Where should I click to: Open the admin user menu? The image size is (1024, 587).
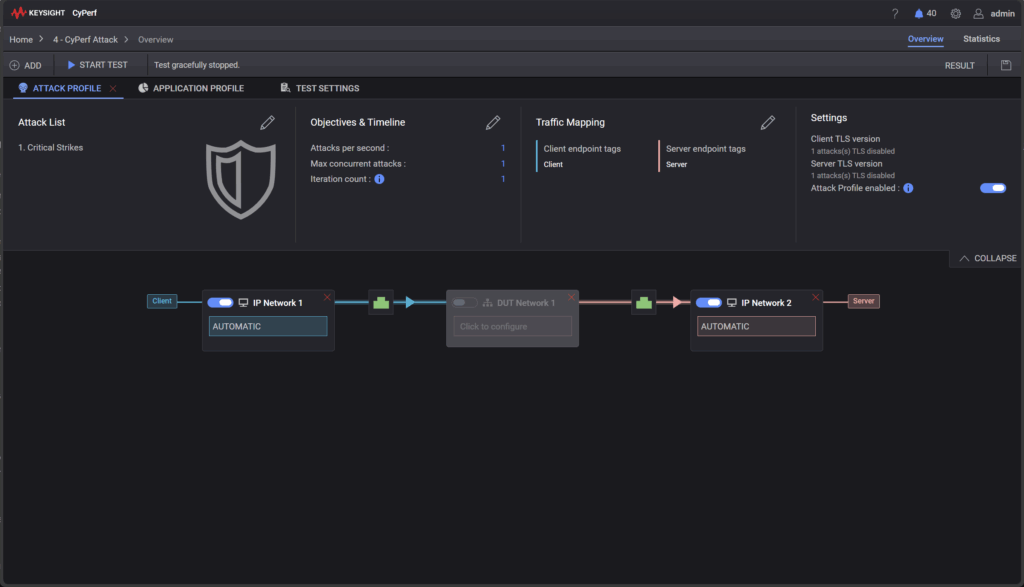pyautogui.click(x=994, y=14)
